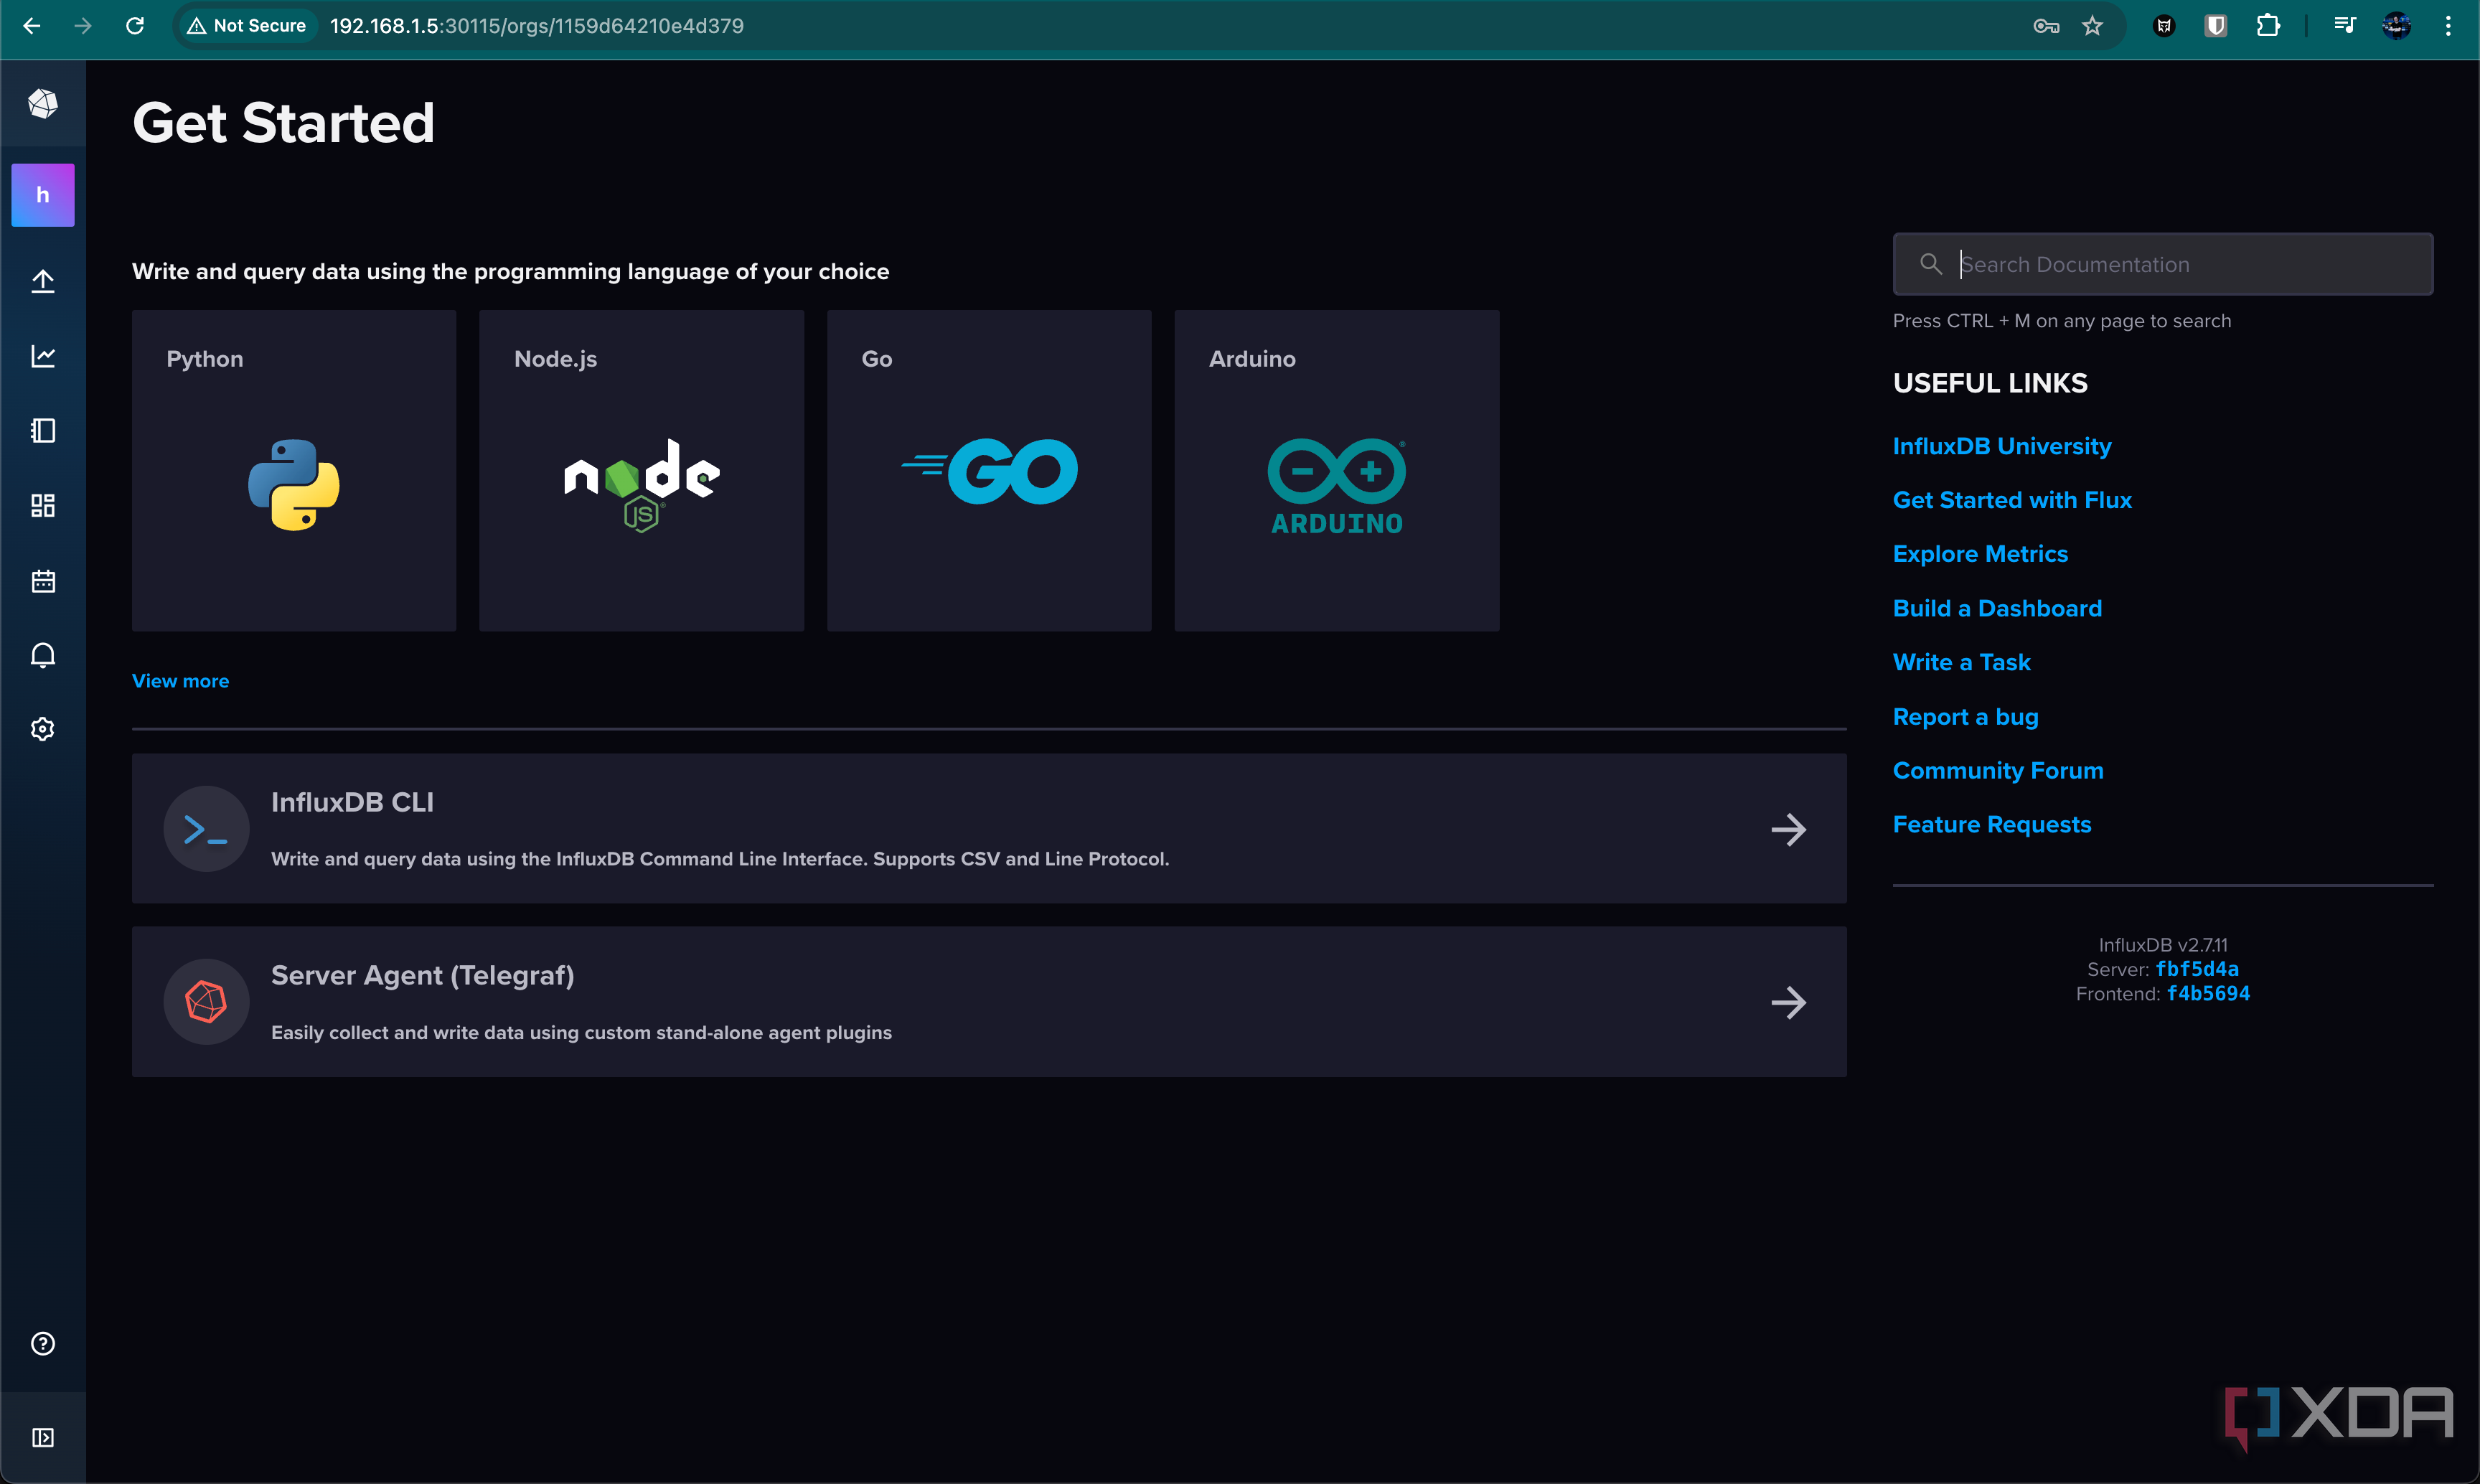The height and width of the screenshot is (1484, 2480).
Task: Click the arrow on the Server Agent row
Action: [x=1788, y=1002]
